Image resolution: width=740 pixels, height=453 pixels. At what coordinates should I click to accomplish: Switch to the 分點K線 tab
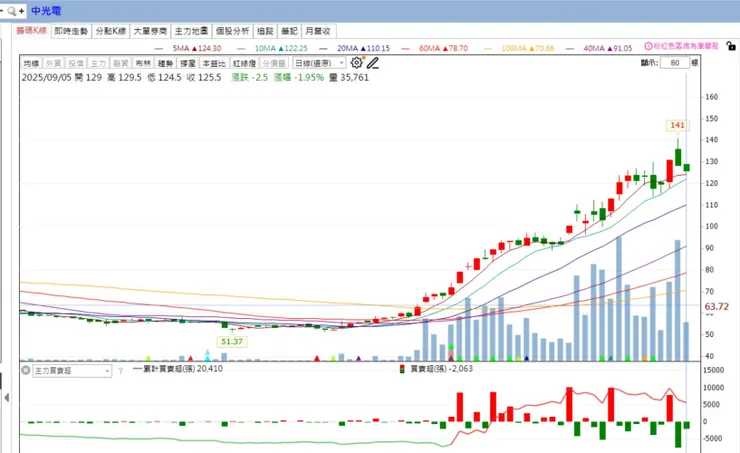pyautogui.click(x=111, y=31)
